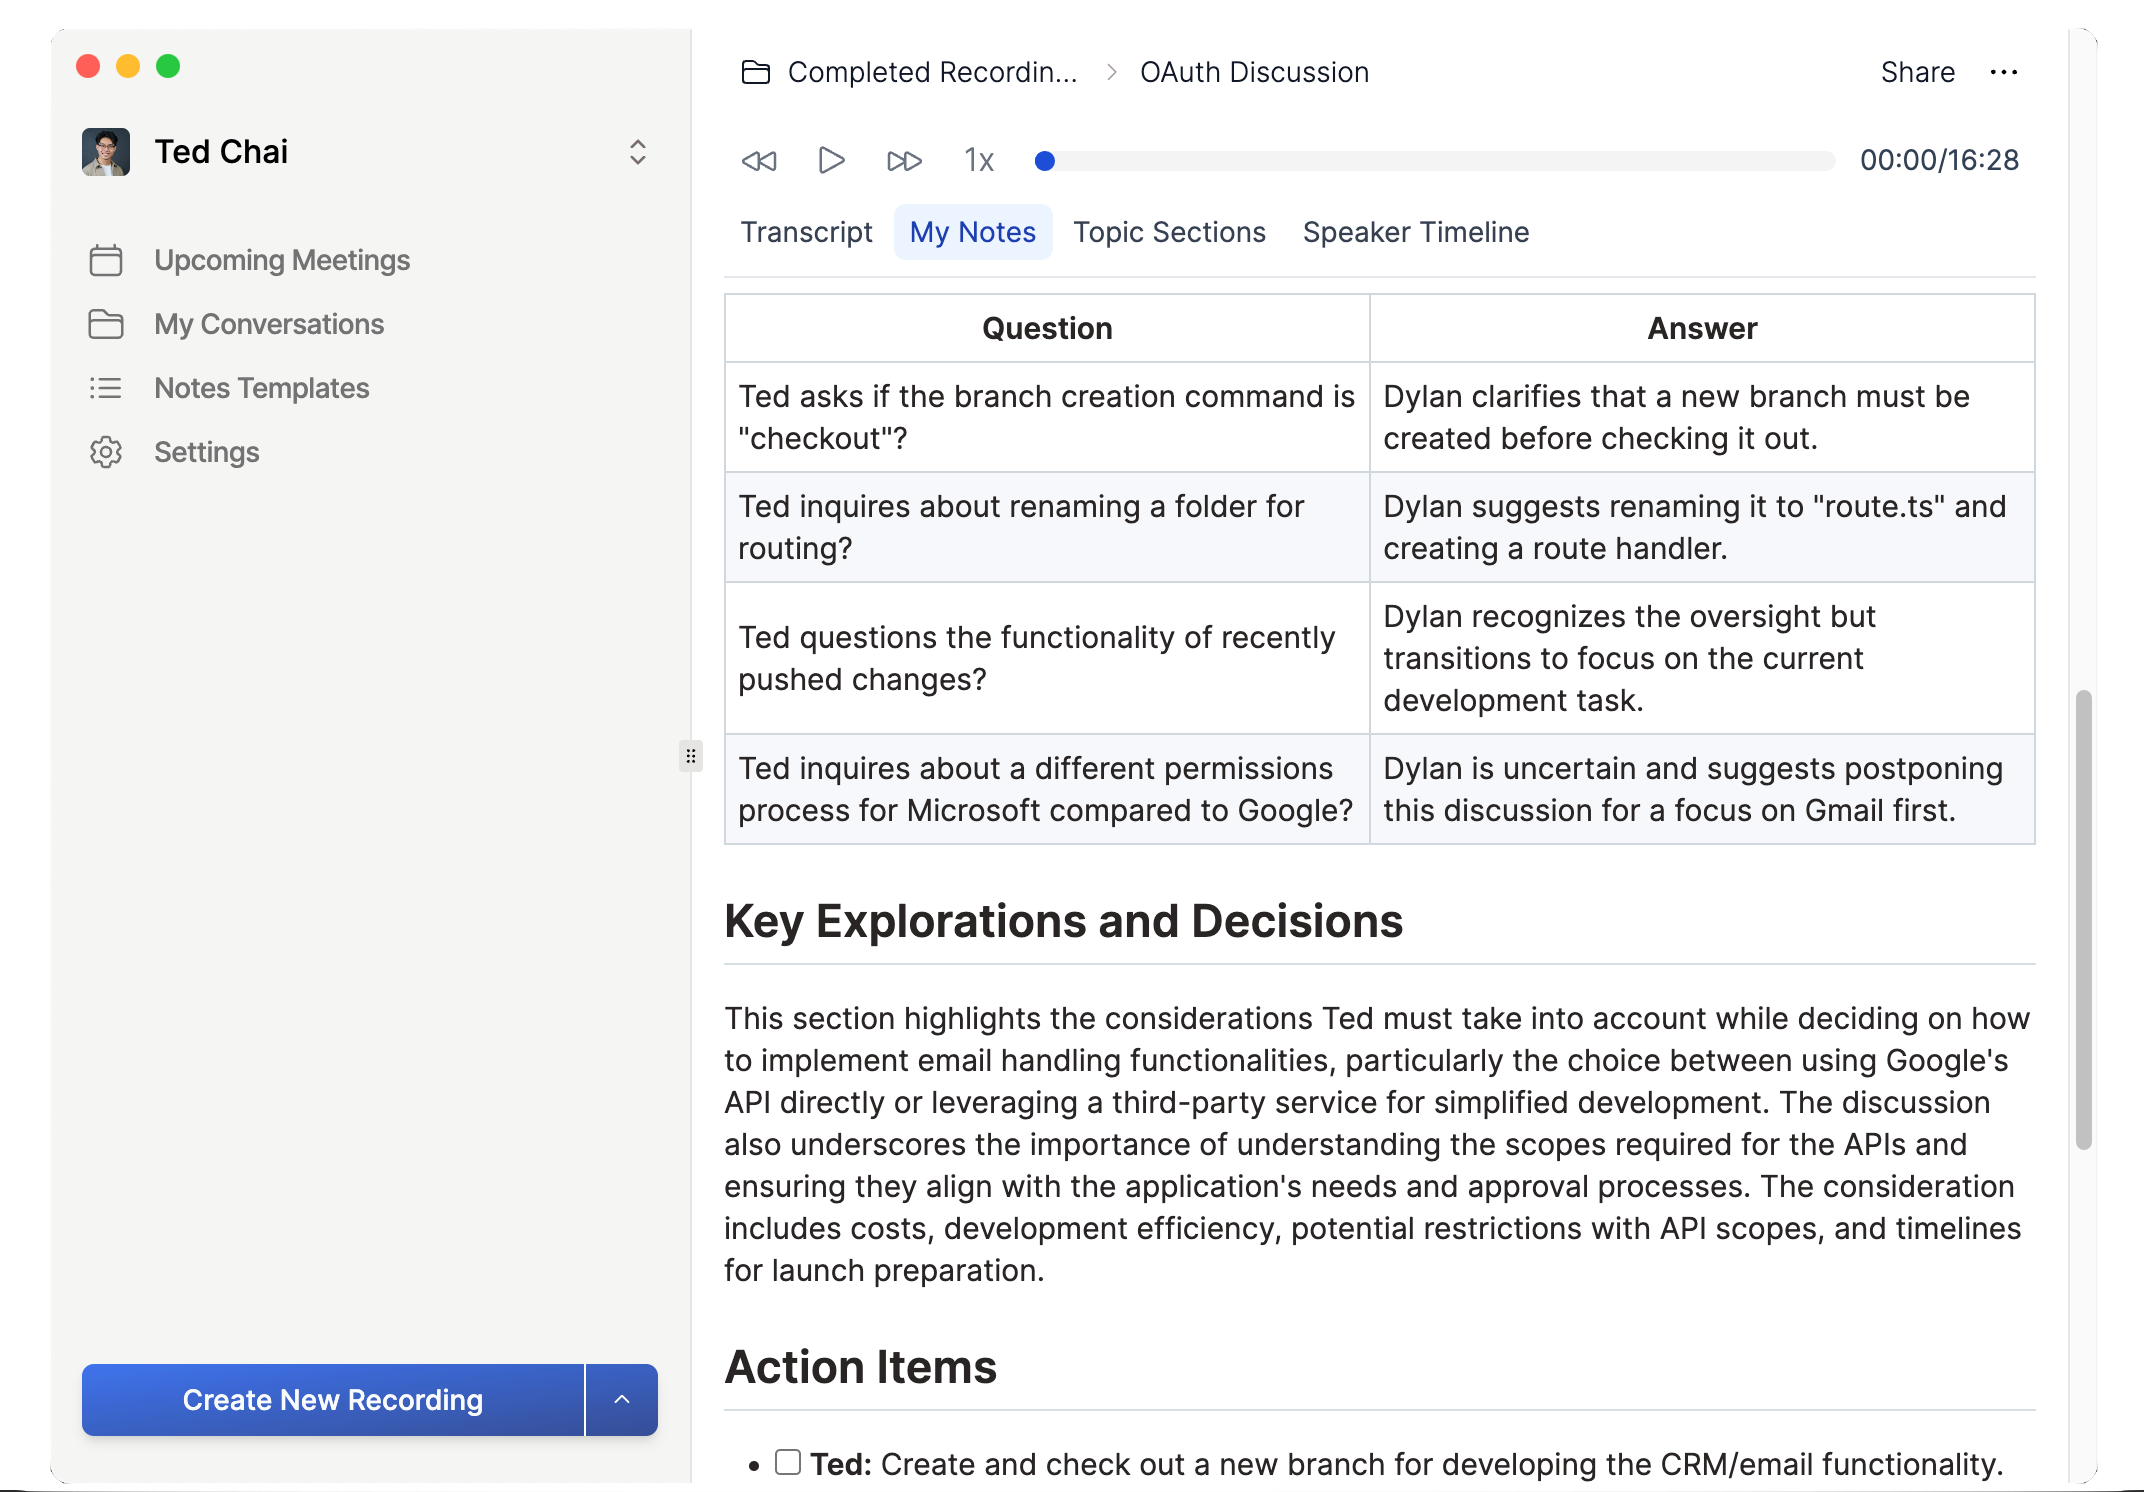Click the Share button
This screenshot has height=1492, width=2144.
pos(1917,72)
